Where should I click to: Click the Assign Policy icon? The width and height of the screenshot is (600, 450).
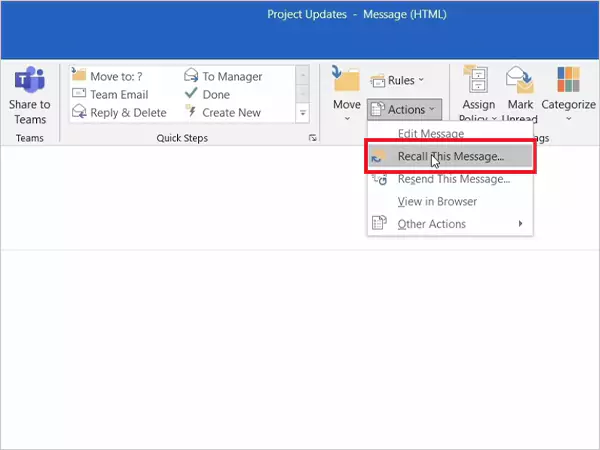click(x=475, y=79)
